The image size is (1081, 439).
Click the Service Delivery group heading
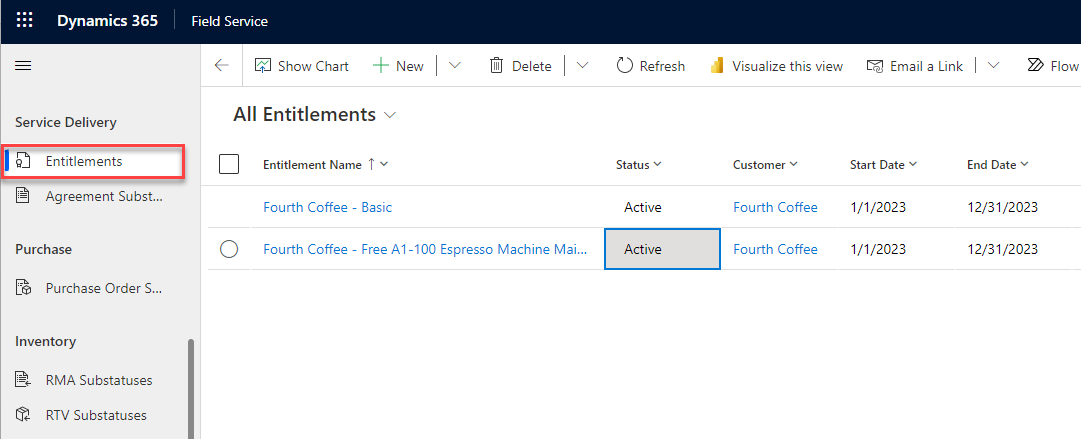(x=65, y=122)
